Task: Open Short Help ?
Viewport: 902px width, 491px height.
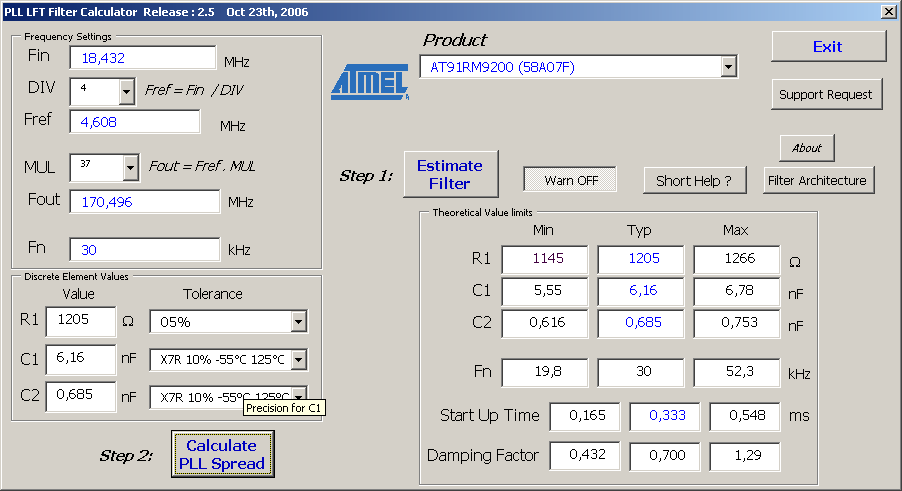Action: coord(694,181)
